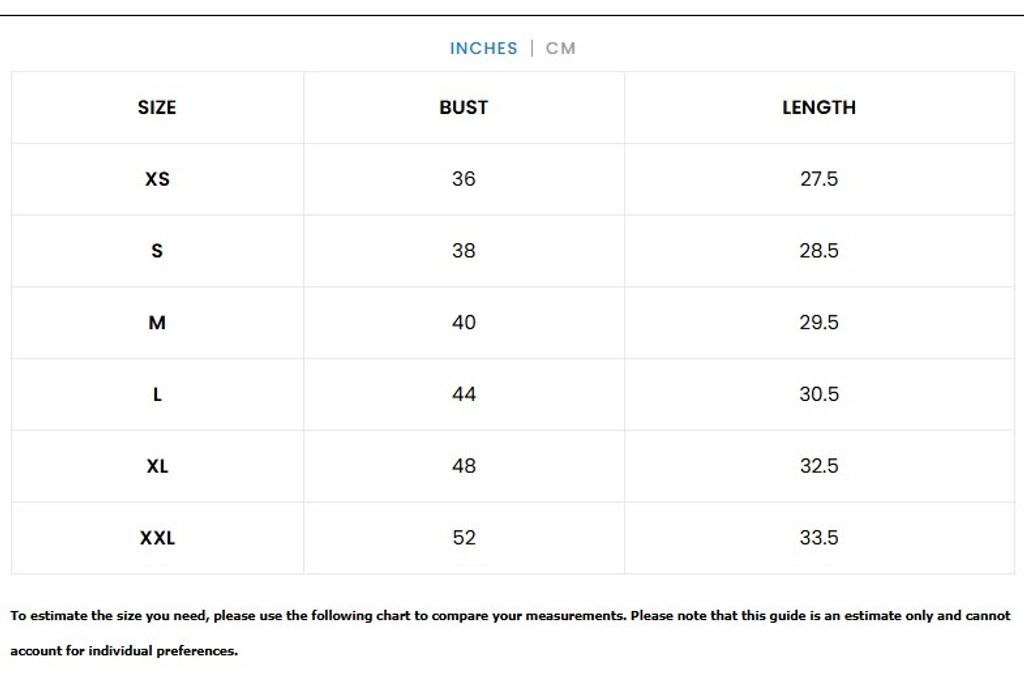Viewport: 1024px width, 690px height.
Task: Click the BUST column header
Action: coord(464,107)
